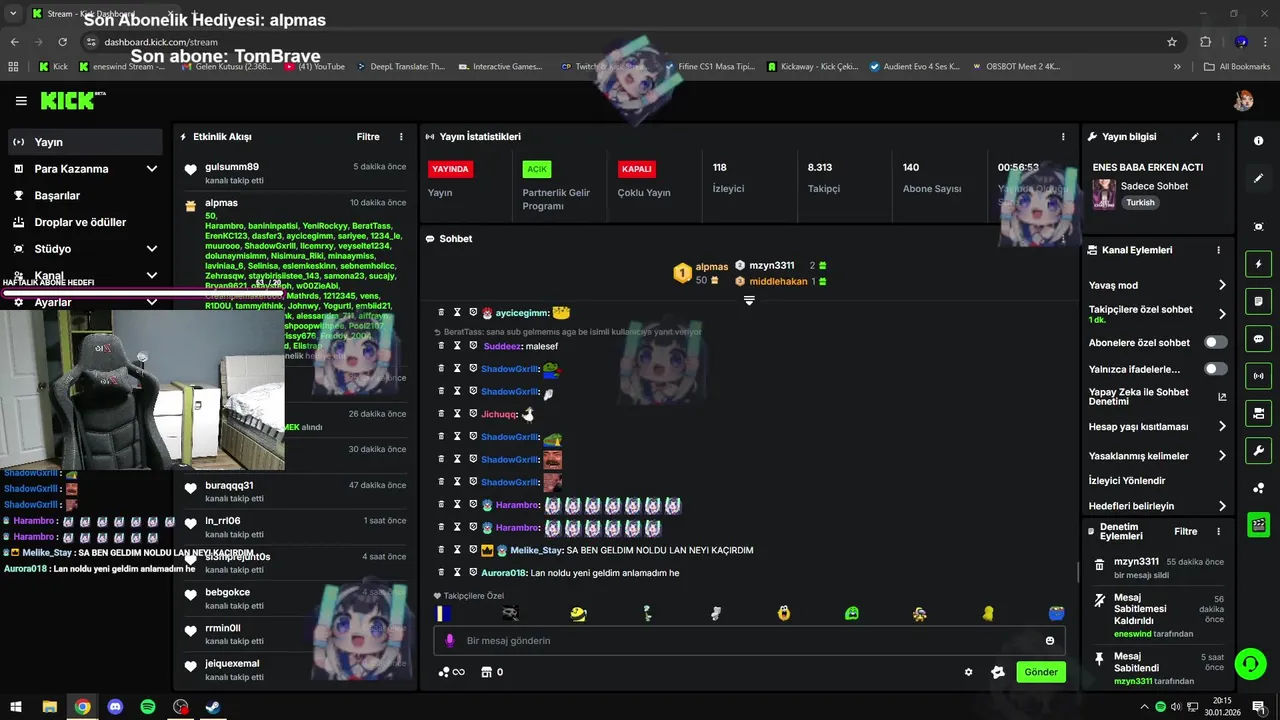Click the badge icon next to Gönder
Viewport: 1280px width, 720px height.
coord(997,672)
